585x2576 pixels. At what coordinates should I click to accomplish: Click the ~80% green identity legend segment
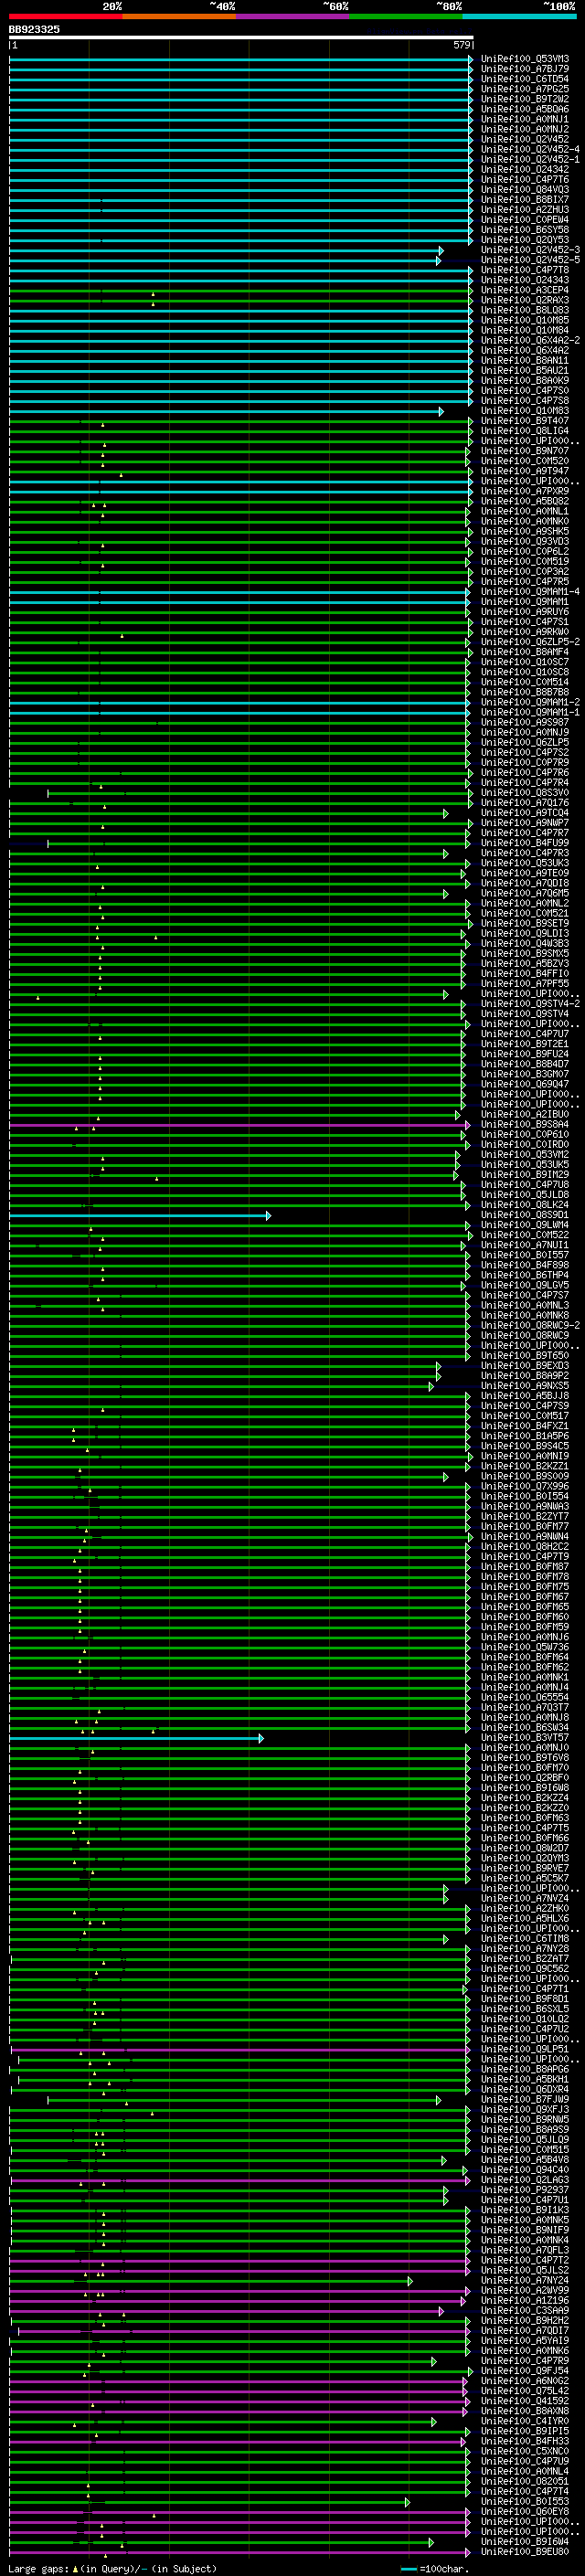(406, 16)
